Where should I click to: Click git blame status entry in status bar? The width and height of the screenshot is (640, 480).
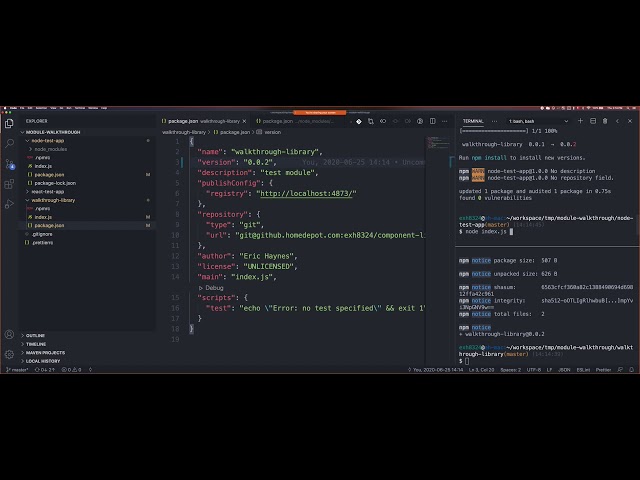(435, 370)
